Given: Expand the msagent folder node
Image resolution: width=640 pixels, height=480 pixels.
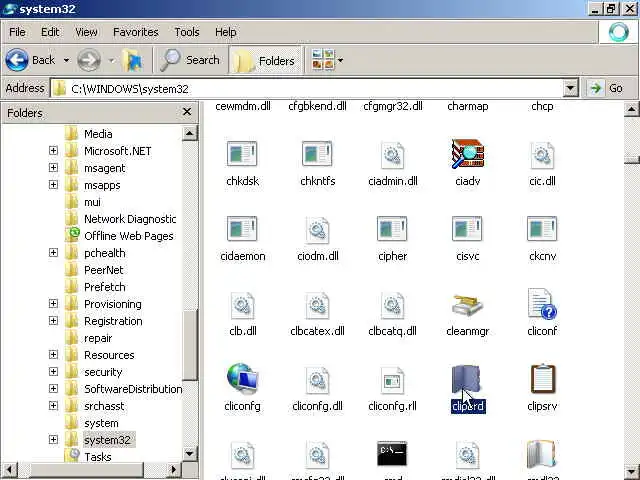Looking at the screenshot, I should coord(53,168).
